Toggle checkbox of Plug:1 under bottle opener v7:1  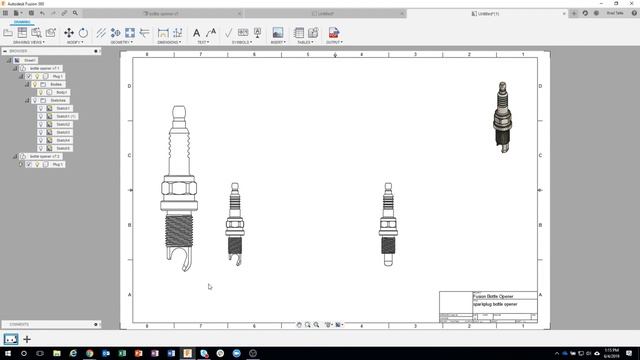tap(29, 76)
